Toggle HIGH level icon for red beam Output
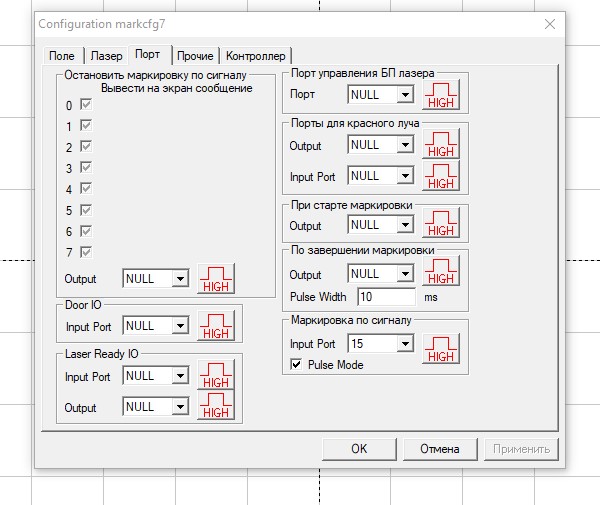Viewport: 600px width, 505px height. click(441, 145)
